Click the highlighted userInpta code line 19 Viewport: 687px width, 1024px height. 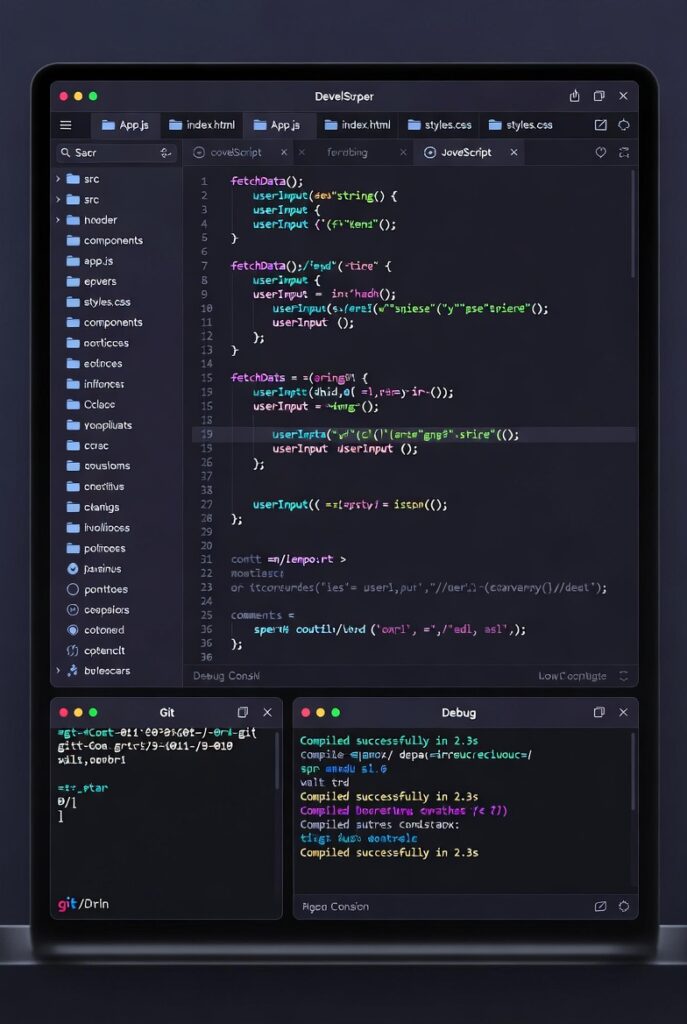(x=413, y=434)
